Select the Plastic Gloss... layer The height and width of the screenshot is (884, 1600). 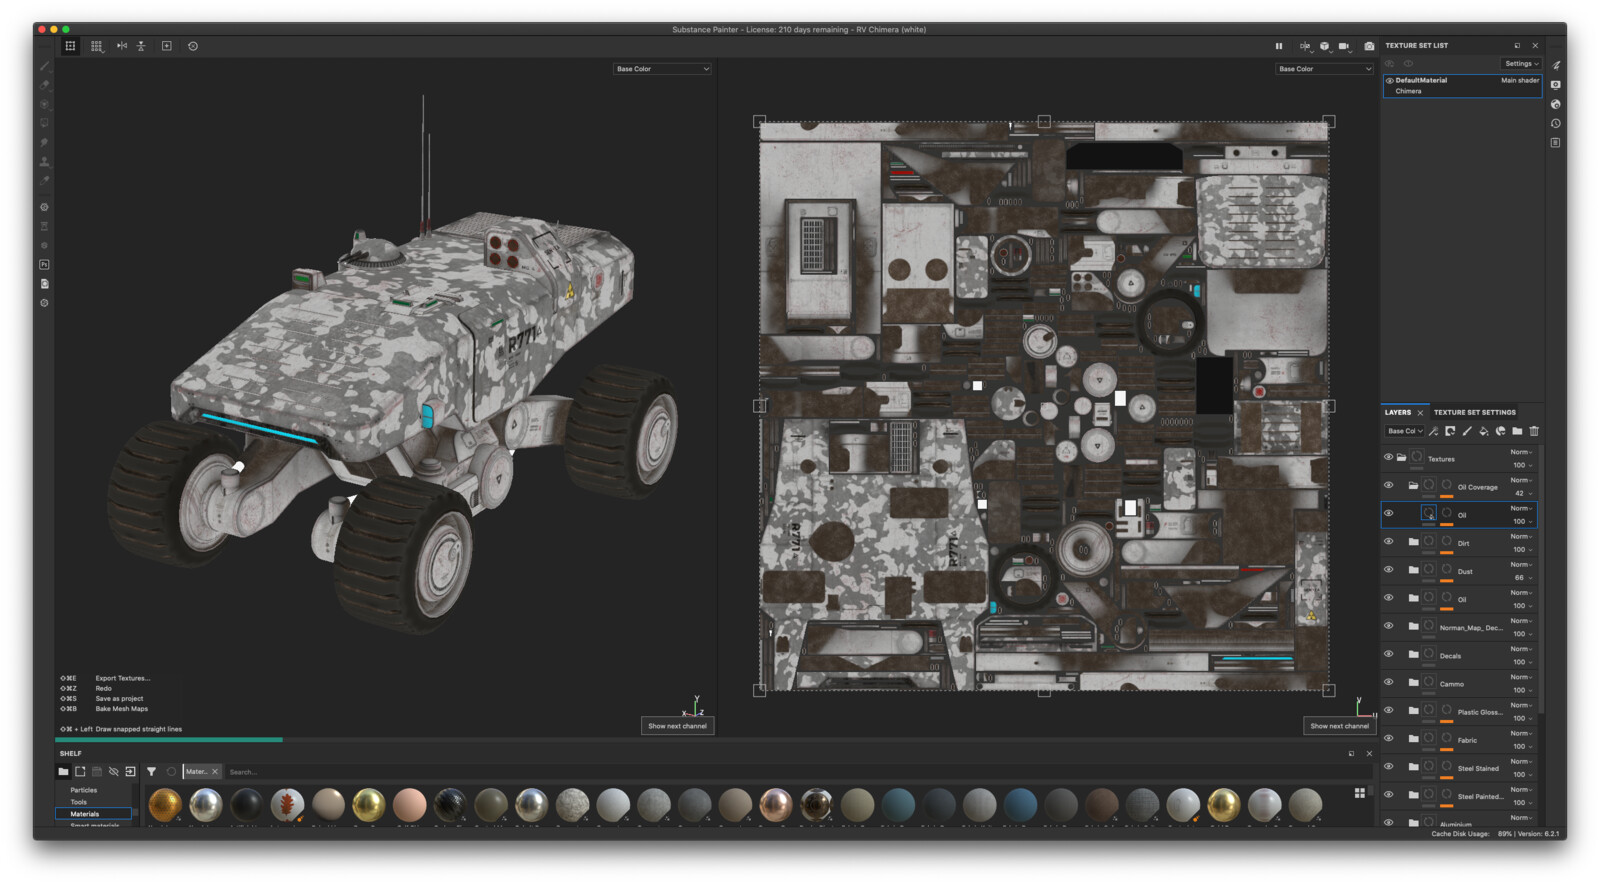[x=1459, y=710]
